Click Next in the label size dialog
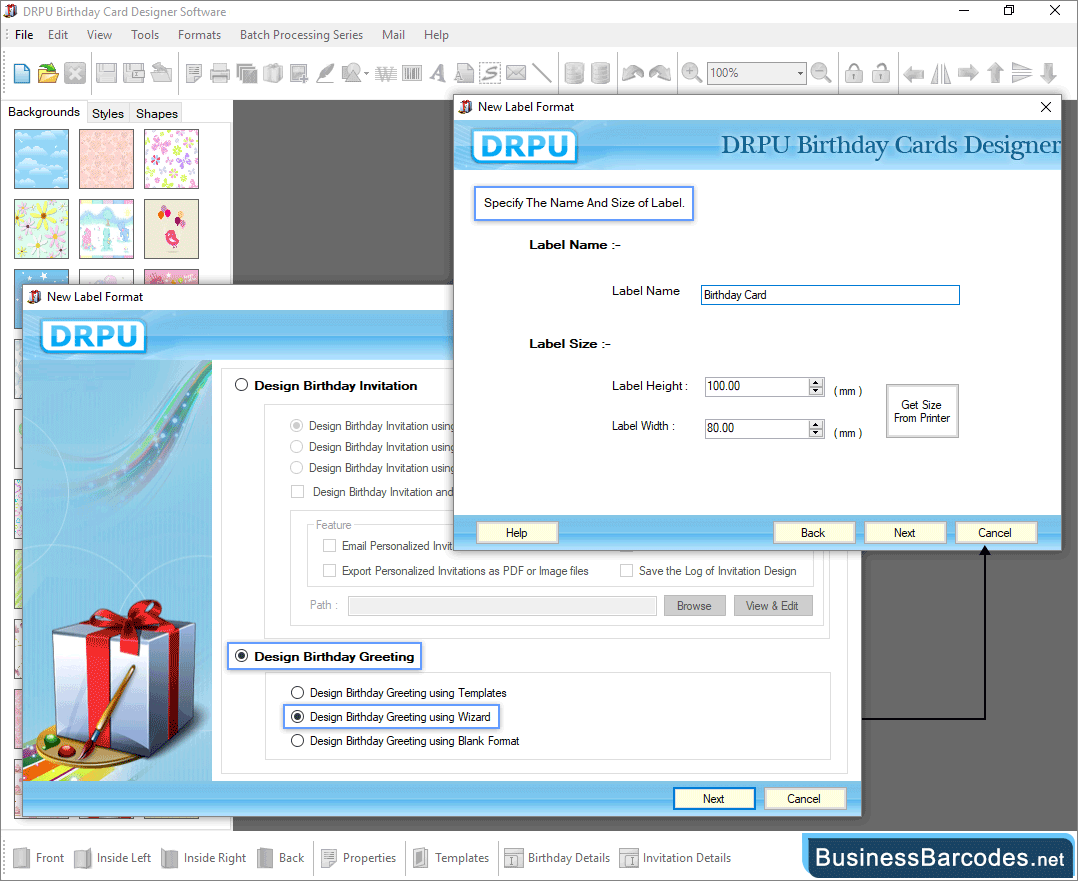This screenshot has height=881, width=1078. [905, 533]
